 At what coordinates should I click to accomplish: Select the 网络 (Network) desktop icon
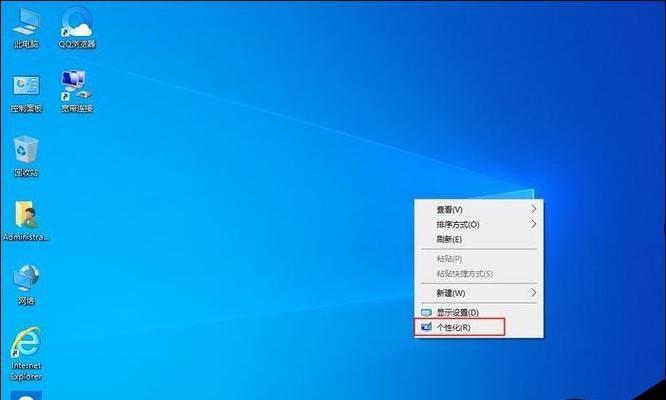[26, 285]
